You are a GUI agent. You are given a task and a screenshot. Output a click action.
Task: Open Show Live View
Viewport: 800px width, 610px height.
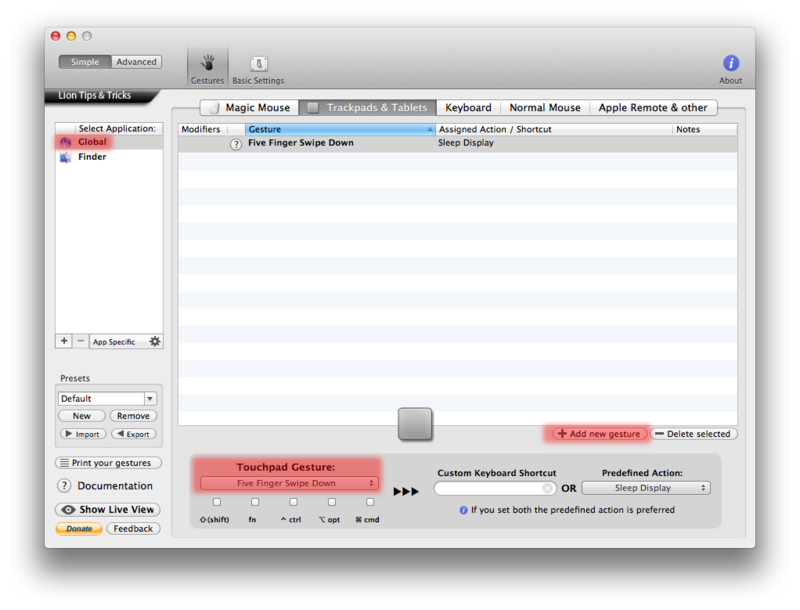pos(108,510)
